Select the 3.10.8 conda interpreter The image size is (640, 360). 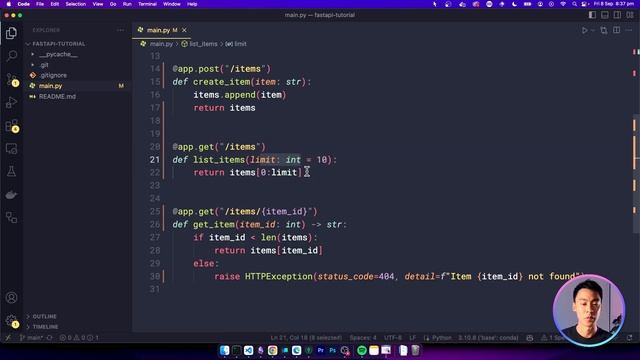click(488, 338)
